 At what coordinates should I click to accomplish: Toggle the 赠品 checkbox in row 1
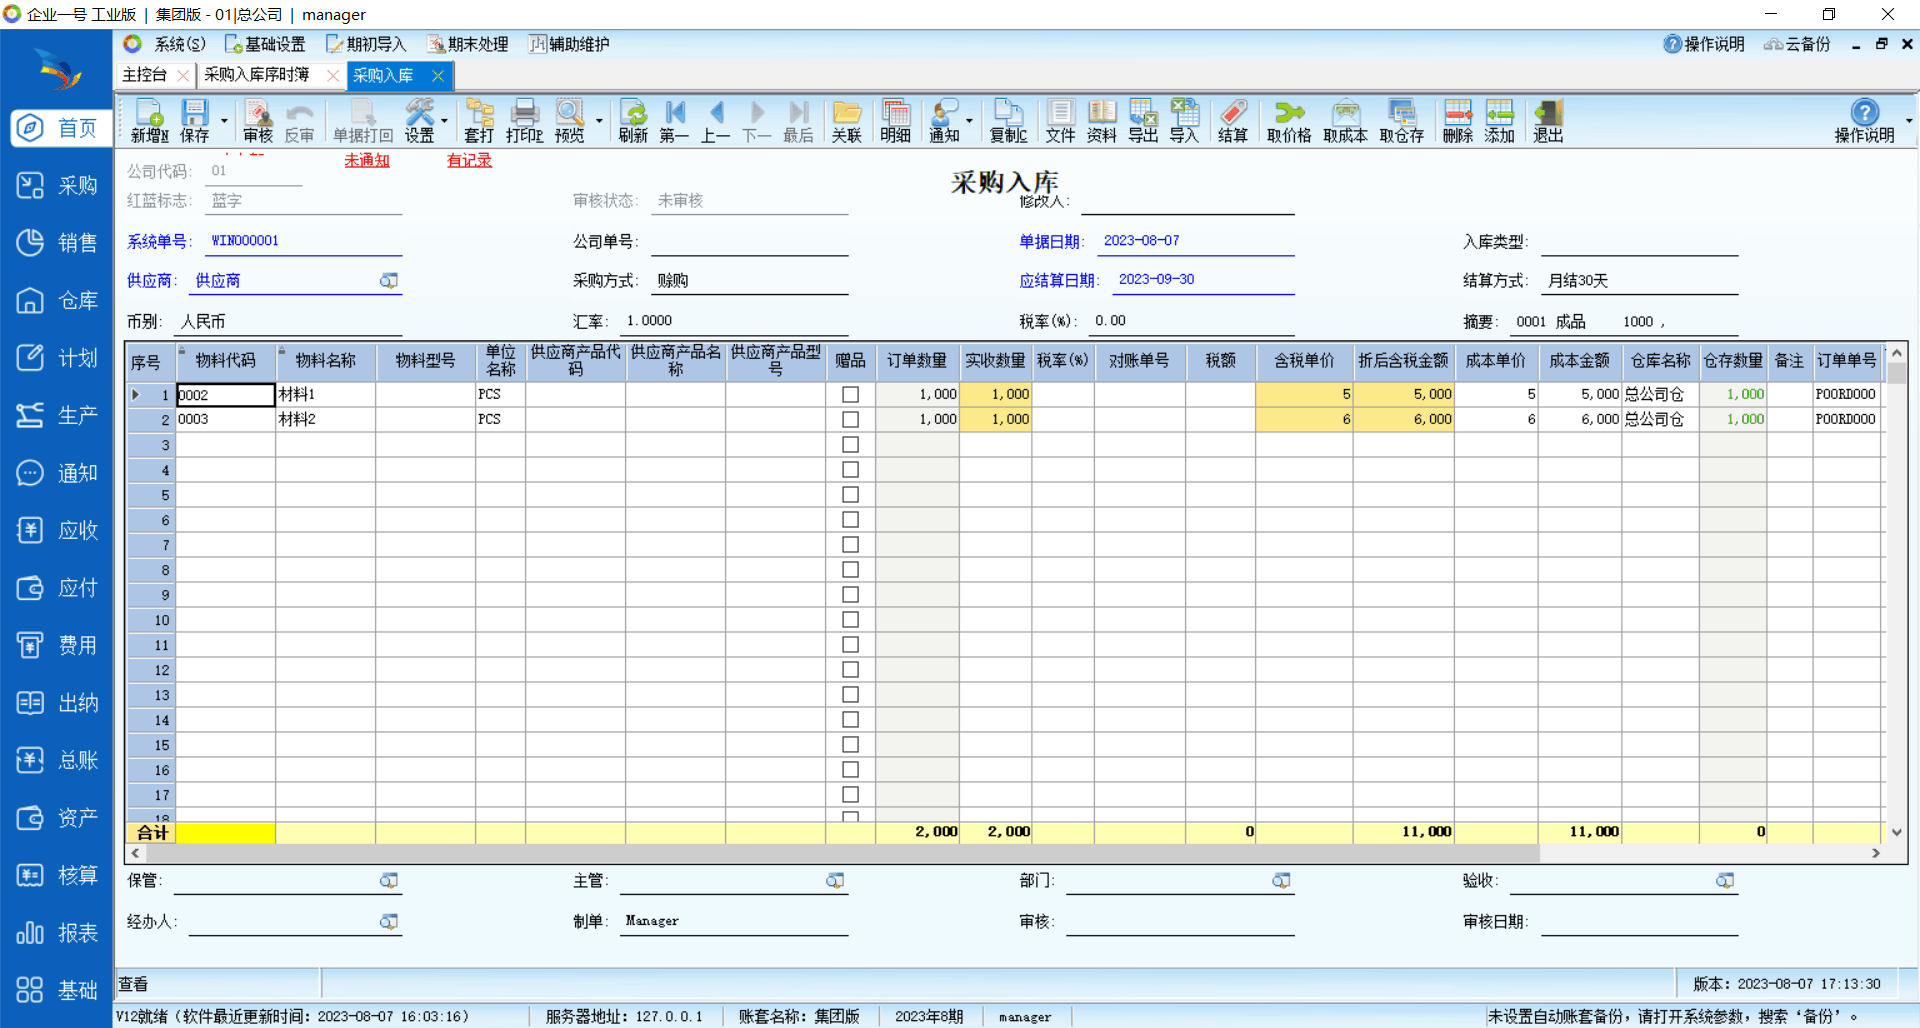click(x=850, y=395)
